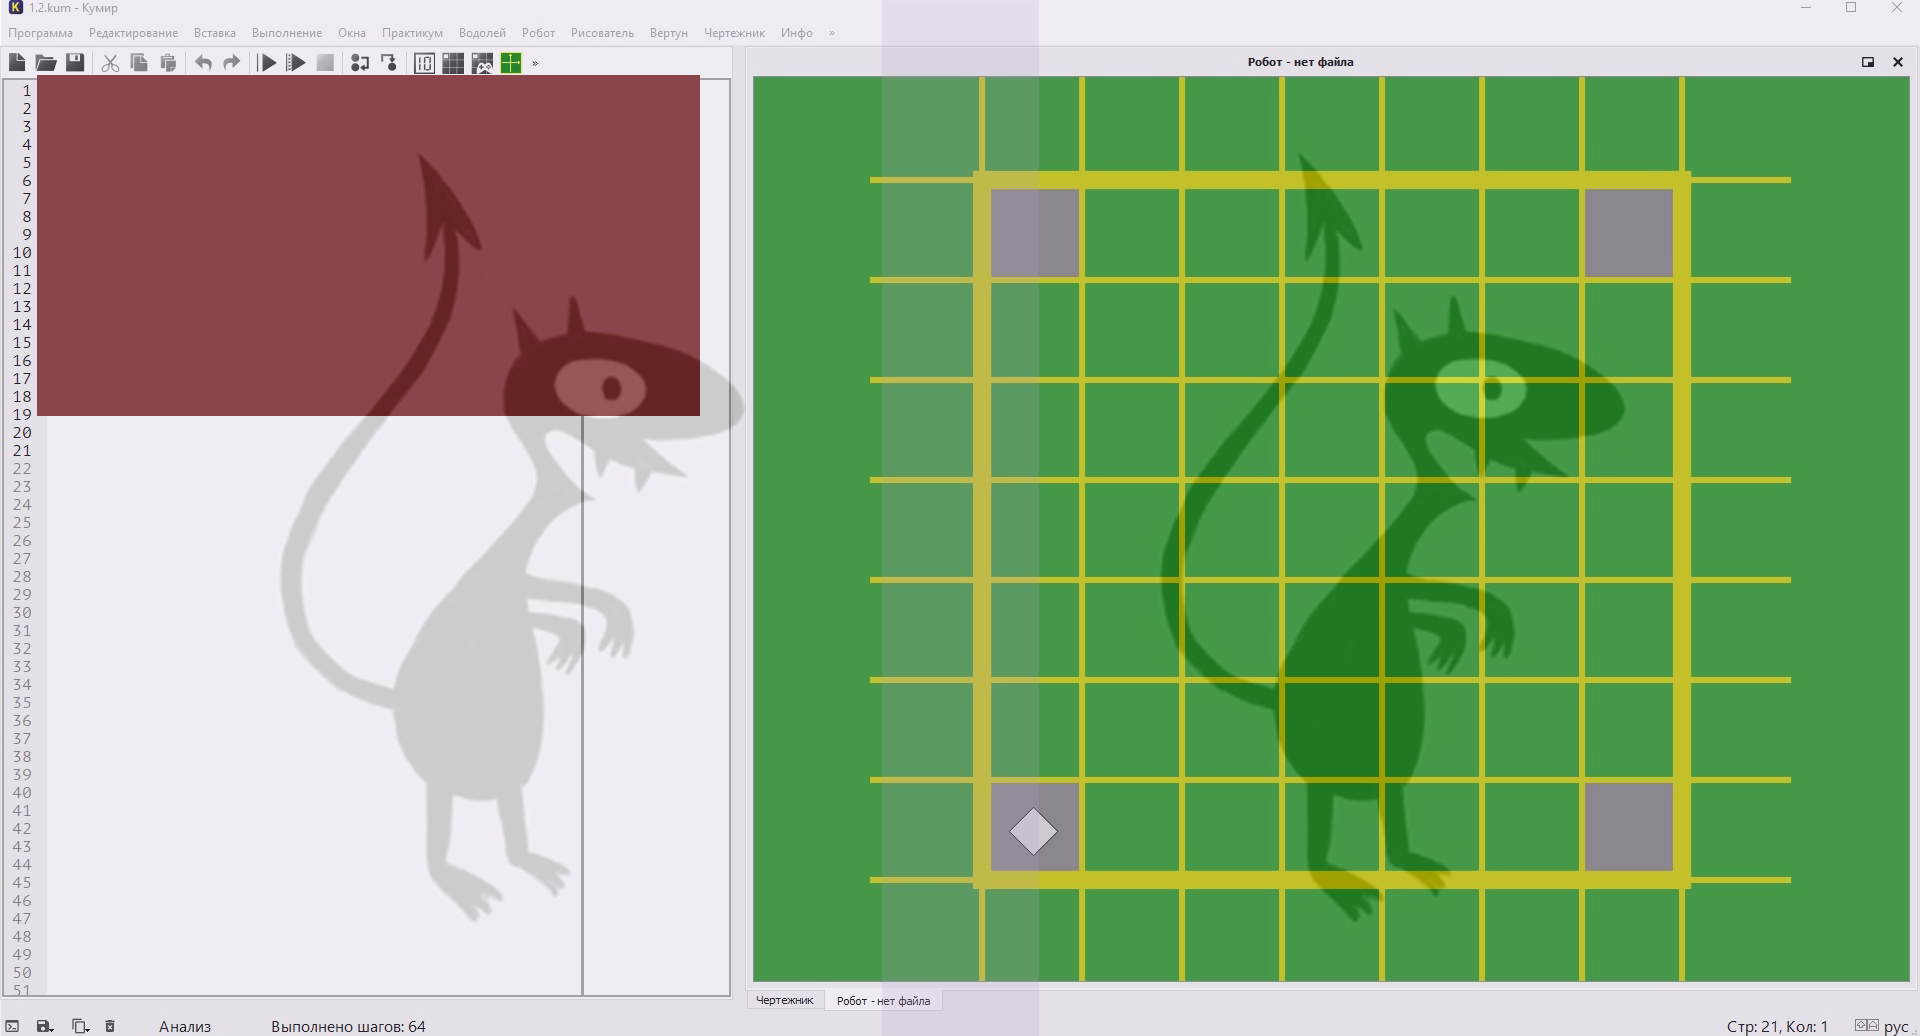The height and width of the screenshot is (1036, 1920).
Task: Click the green Чертежник crosshair icon
Action: 511,63
